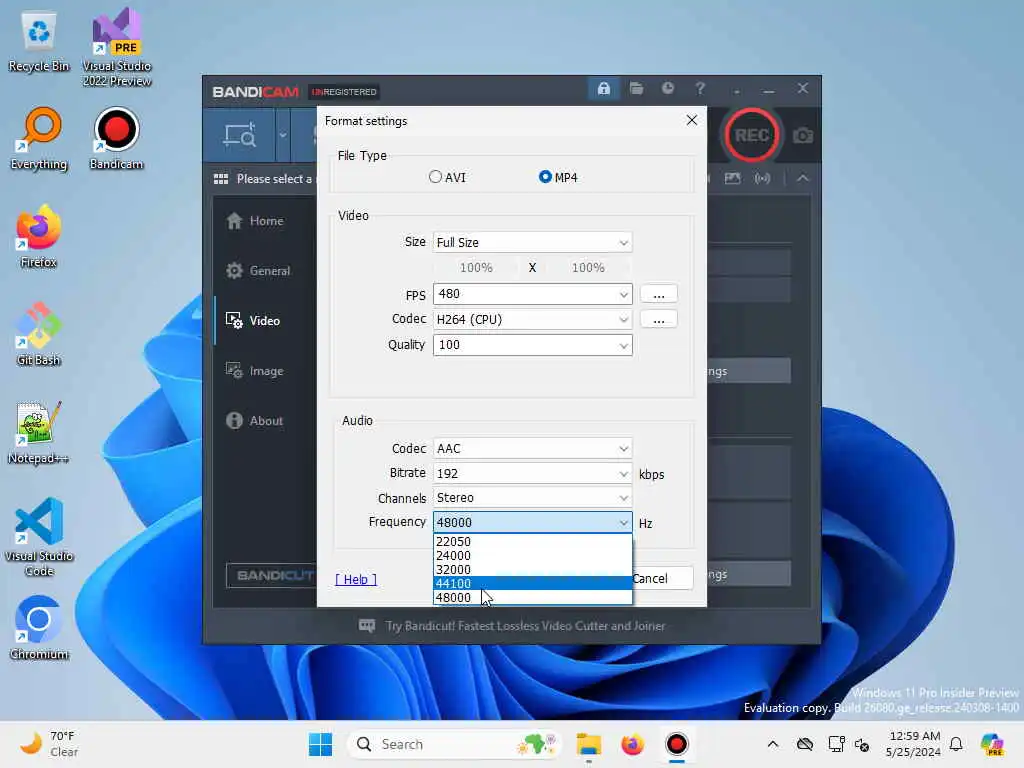Open the video Codec H264 dropdown

click(532, 319)
